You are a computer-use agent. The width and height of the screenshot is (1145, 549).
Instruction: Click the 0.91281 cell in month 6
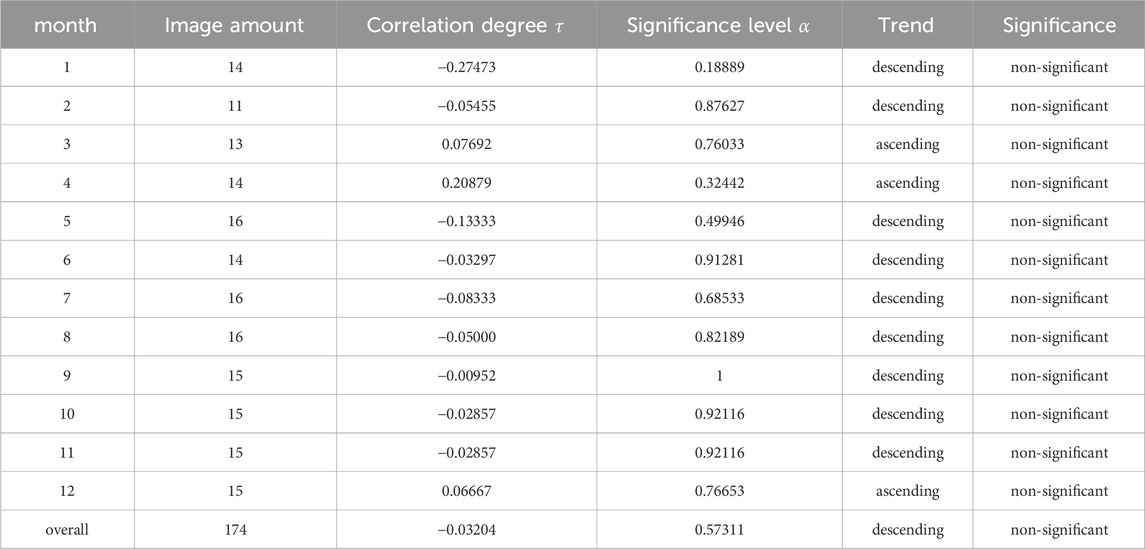click(719, 260)
